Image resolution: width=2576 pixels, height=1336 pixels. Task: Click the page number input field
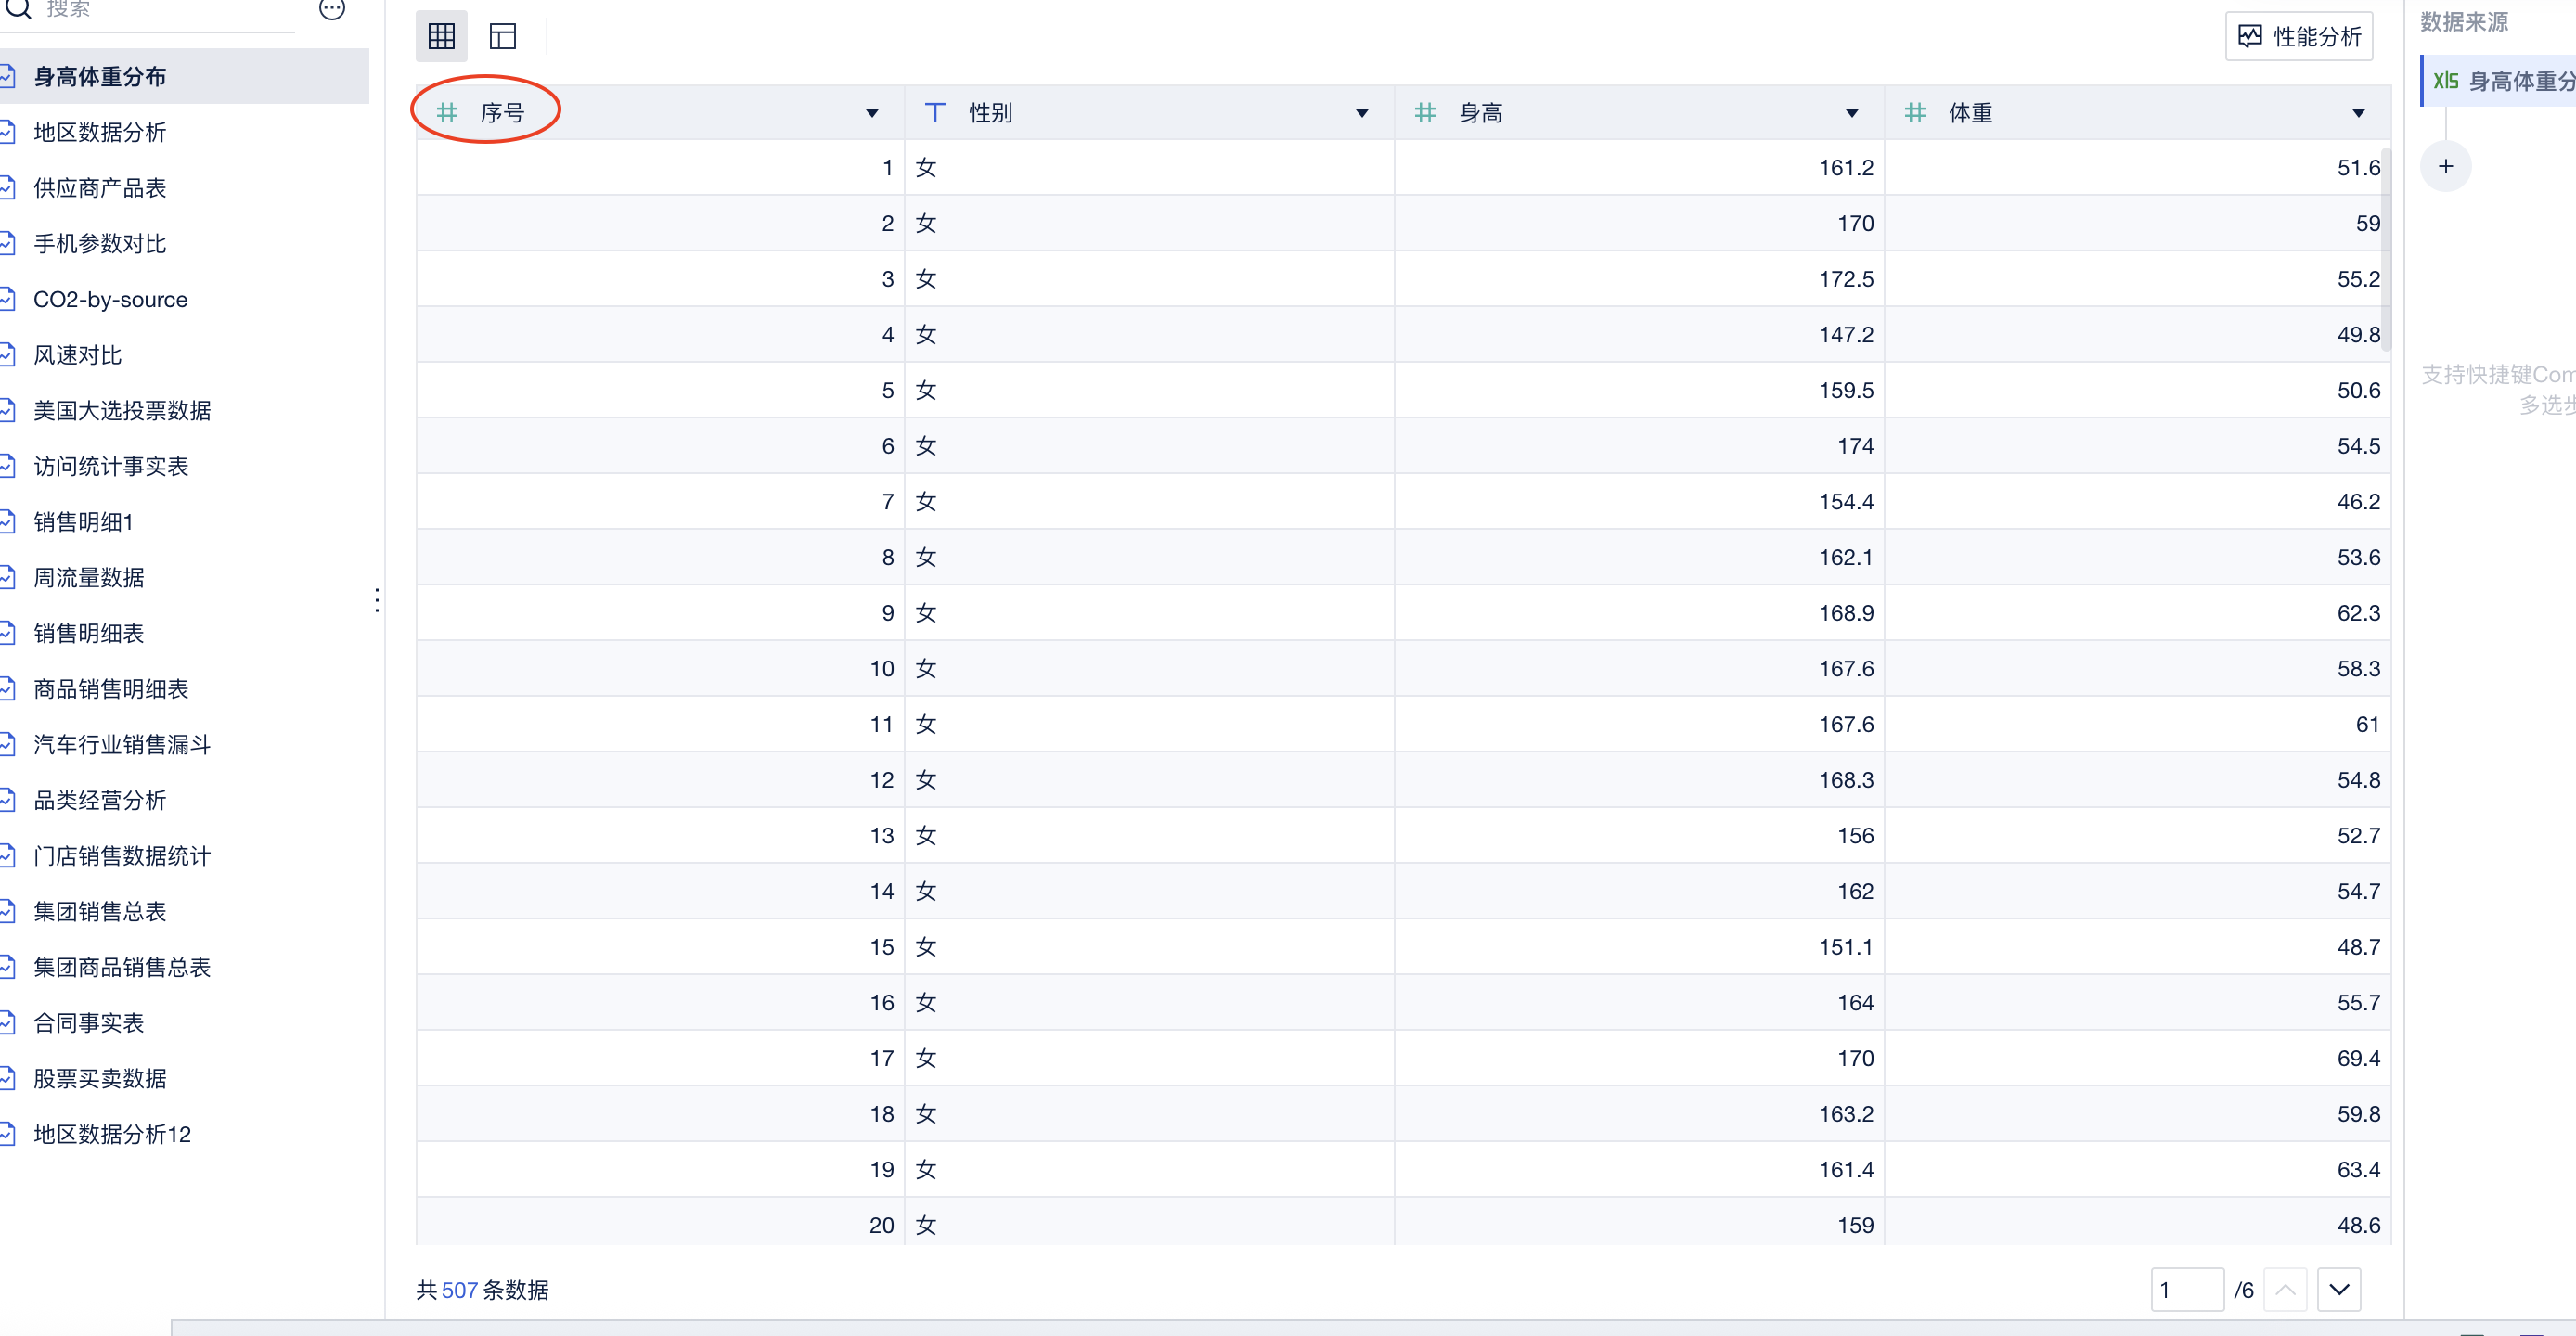[x=2186, y=1289]
